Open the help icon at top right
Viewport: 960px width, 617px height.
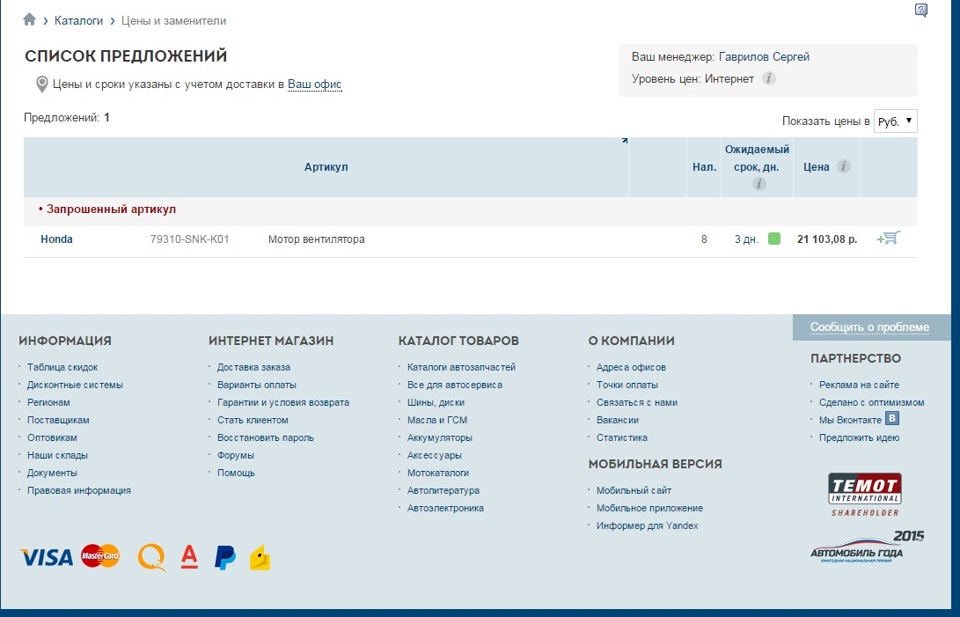[921, 10]
